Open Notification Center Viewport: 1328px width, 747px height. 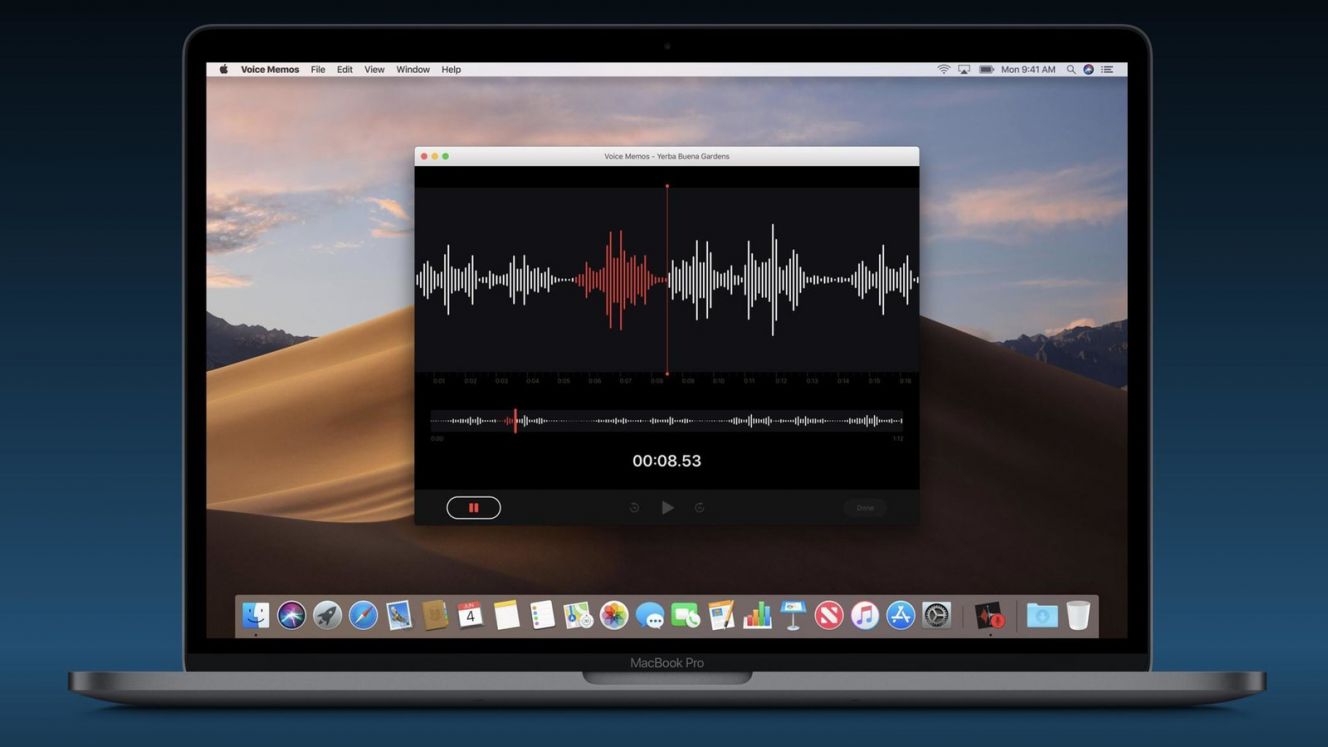coord(1107,69)
